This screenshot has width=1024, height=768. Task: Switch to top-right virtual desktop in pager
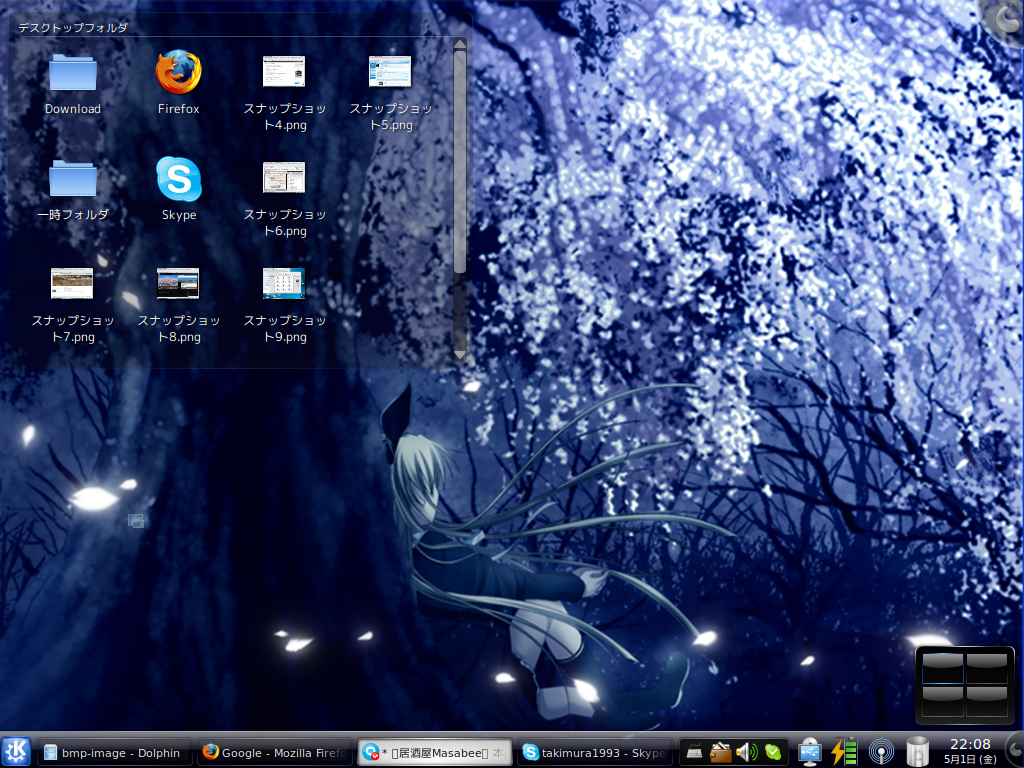point(987,667)
